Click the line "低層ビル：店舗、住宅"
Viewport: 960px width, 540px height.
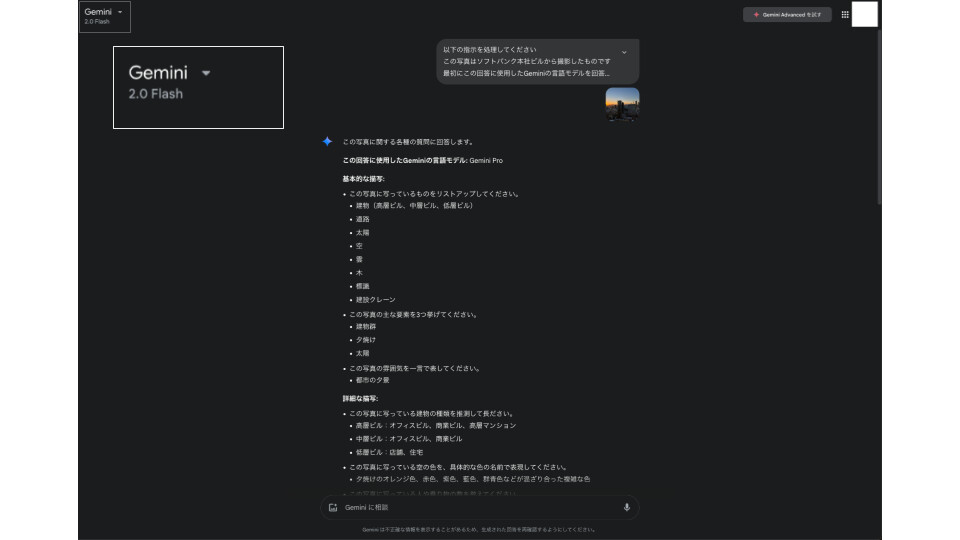pos(389,452)
